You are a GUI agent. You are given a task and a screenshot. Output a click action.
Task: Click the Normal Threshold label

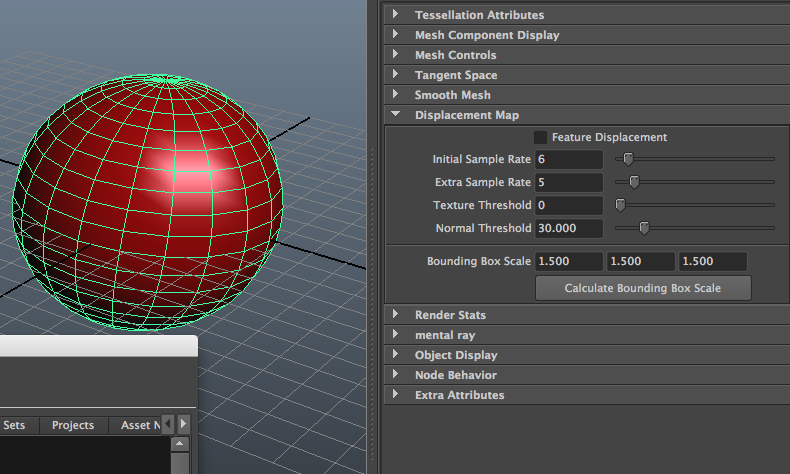483,228
